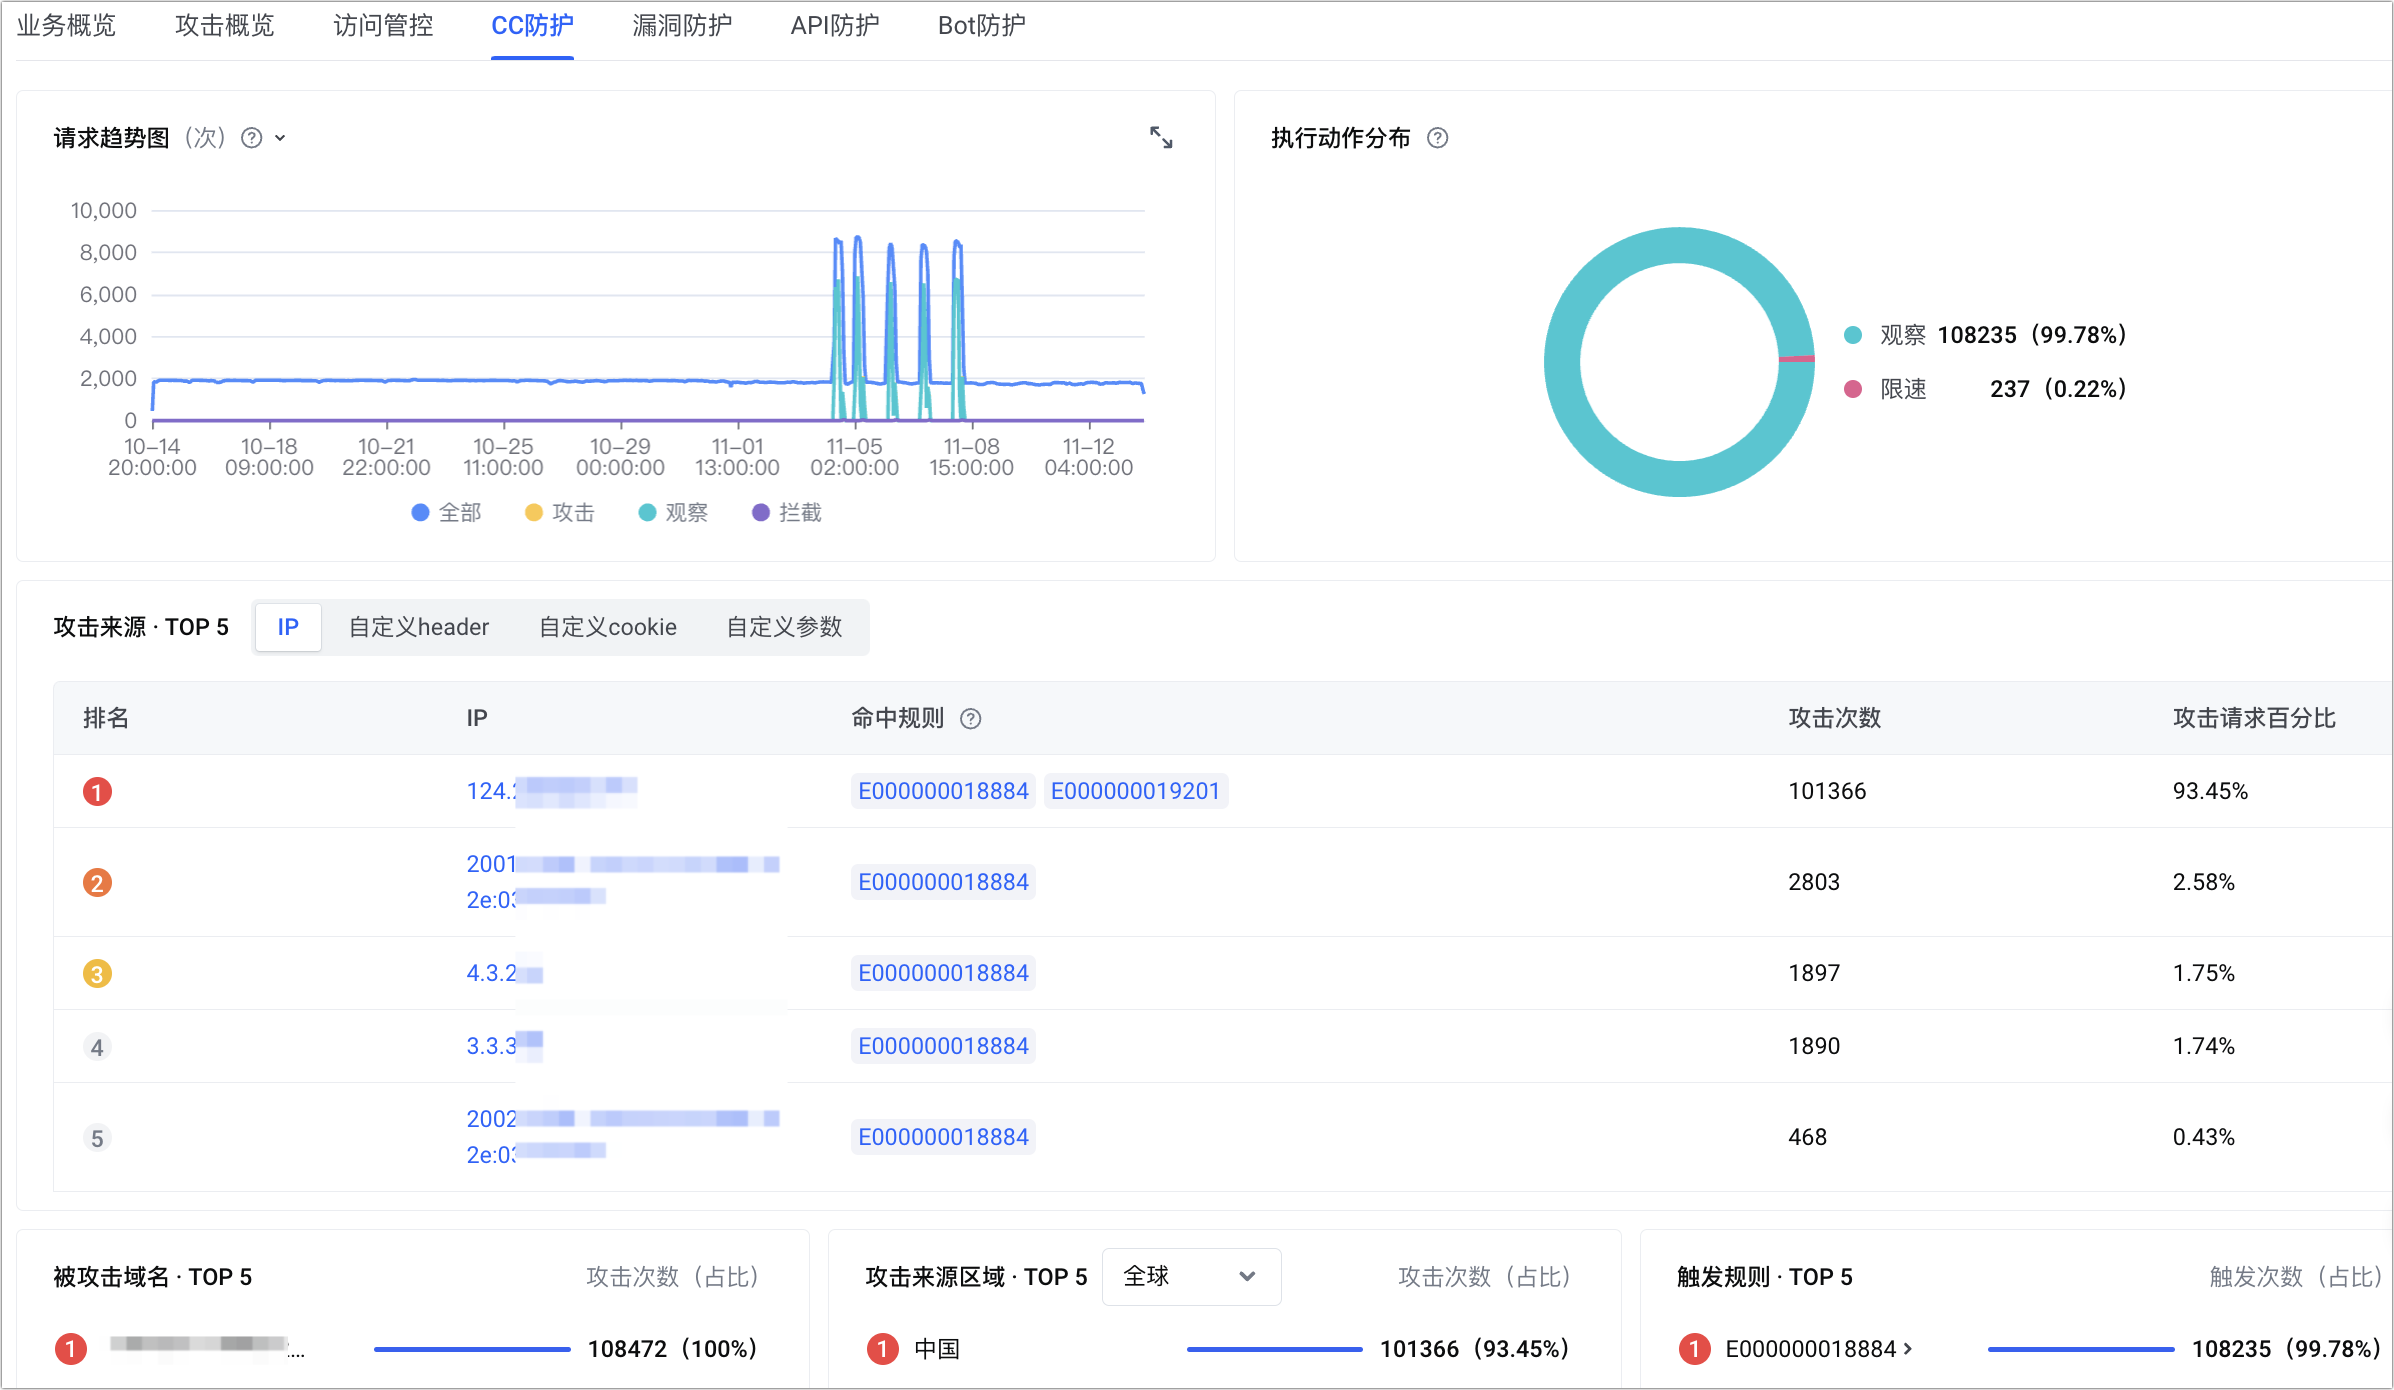Select the IP attack source filter
The height and width of the screenshot is (1390, 2394).
coord(288,627)
